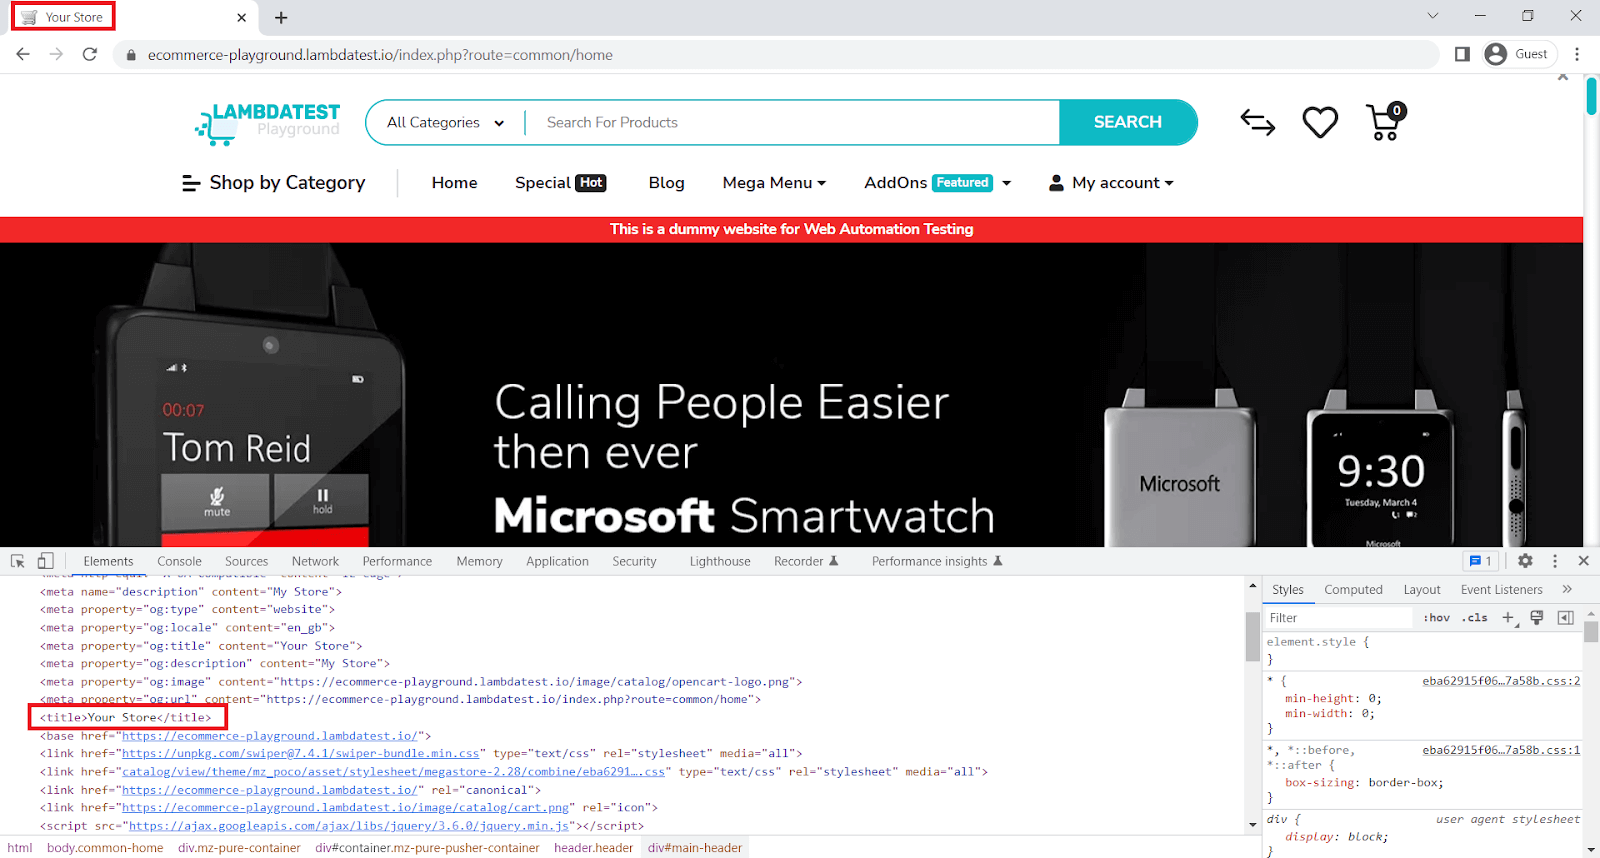
Task: Click the Search For Products field
Action: pyautogui.click(x=792, y=122)
